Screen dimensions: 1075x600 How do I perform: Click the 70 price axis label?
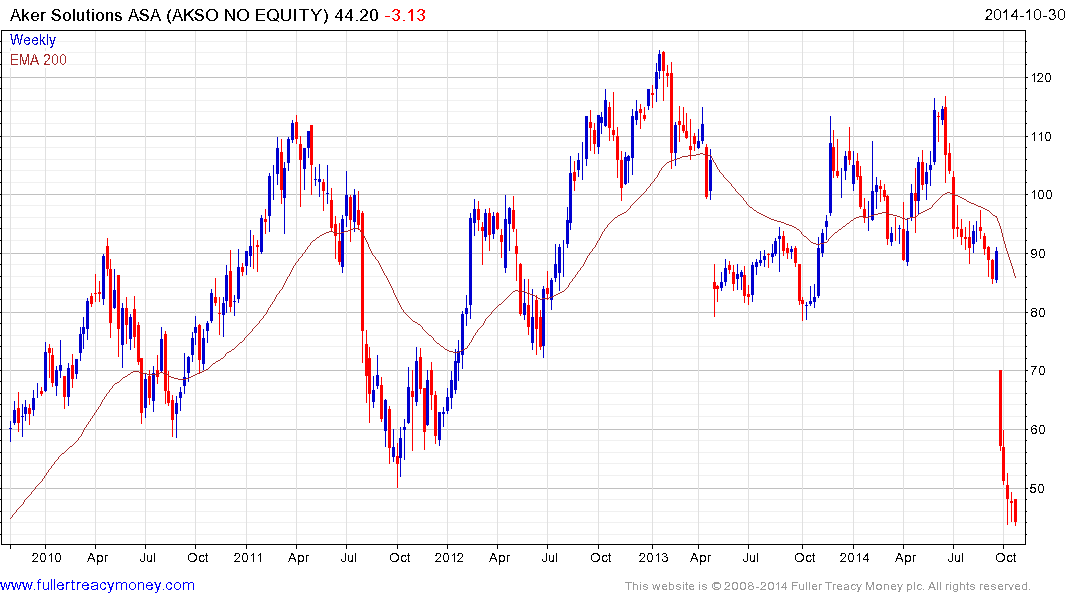(1038, 371)
